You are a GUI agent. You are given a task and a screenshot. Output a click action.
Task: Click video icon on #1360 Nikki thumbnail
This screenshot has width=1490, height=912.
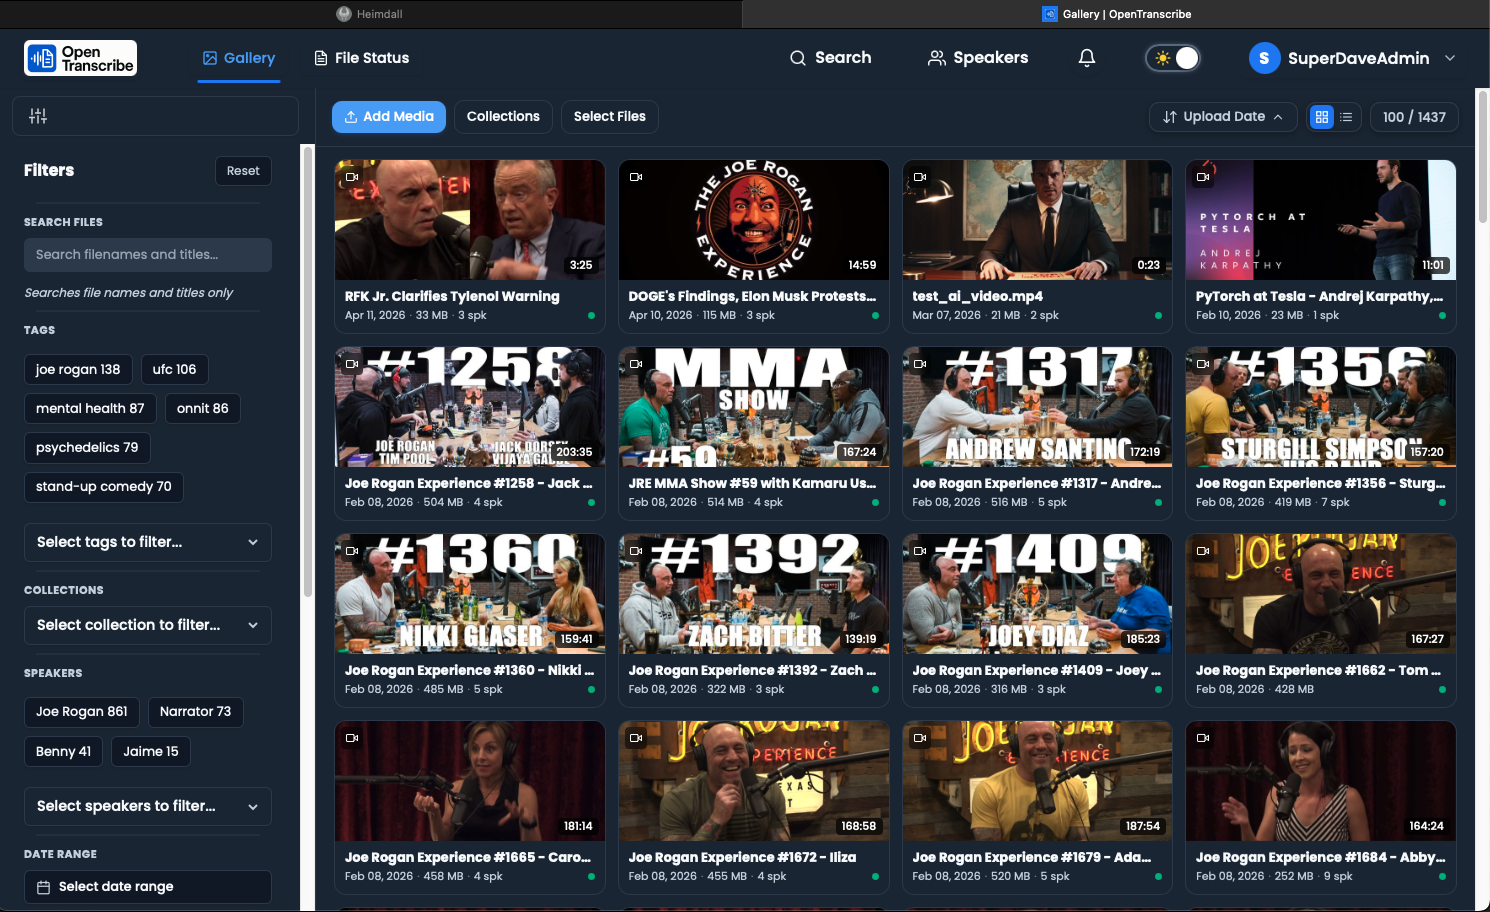coord(352,551)
